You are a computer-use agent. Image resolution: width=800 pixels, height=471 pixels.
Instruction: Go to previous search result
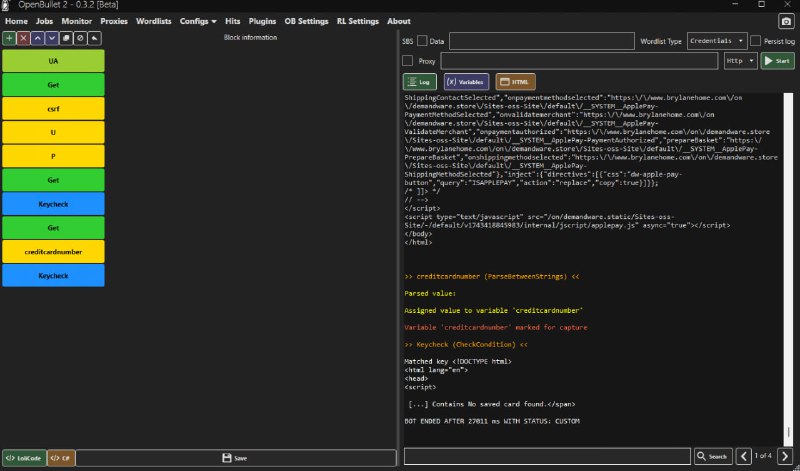pyautogui.click(x=743, y=456)
